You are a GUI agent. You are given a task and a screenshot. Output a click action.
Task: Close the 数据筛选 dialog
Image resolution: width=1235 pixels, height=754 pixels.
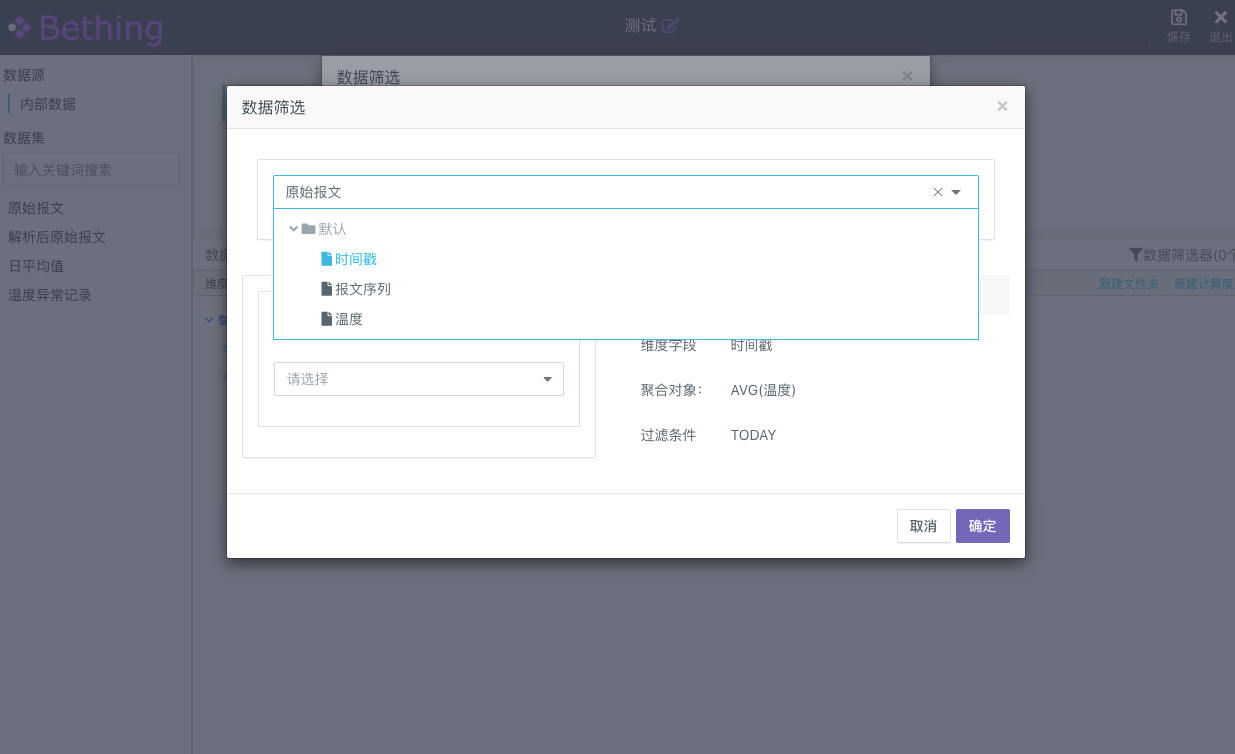coord(1002,106)
